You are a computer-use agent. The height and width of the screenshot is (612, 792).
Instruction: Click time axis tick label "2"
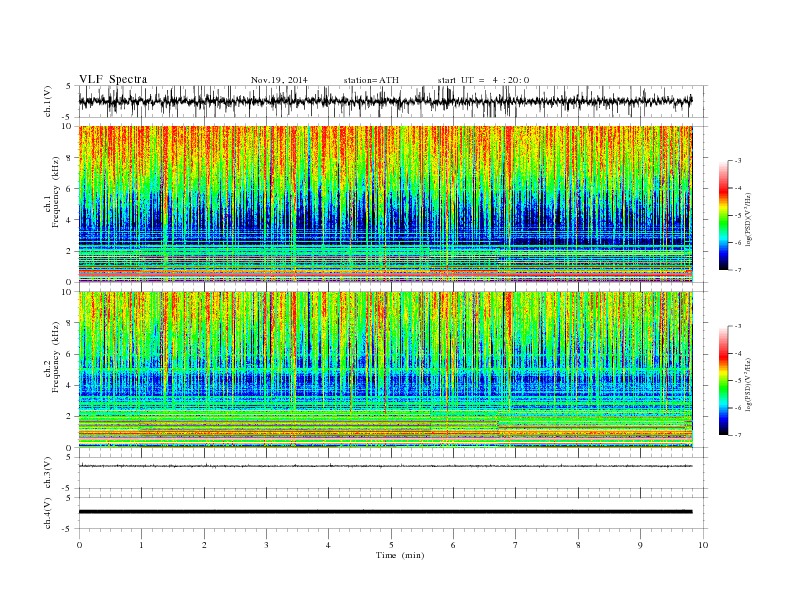coord(204,545)
